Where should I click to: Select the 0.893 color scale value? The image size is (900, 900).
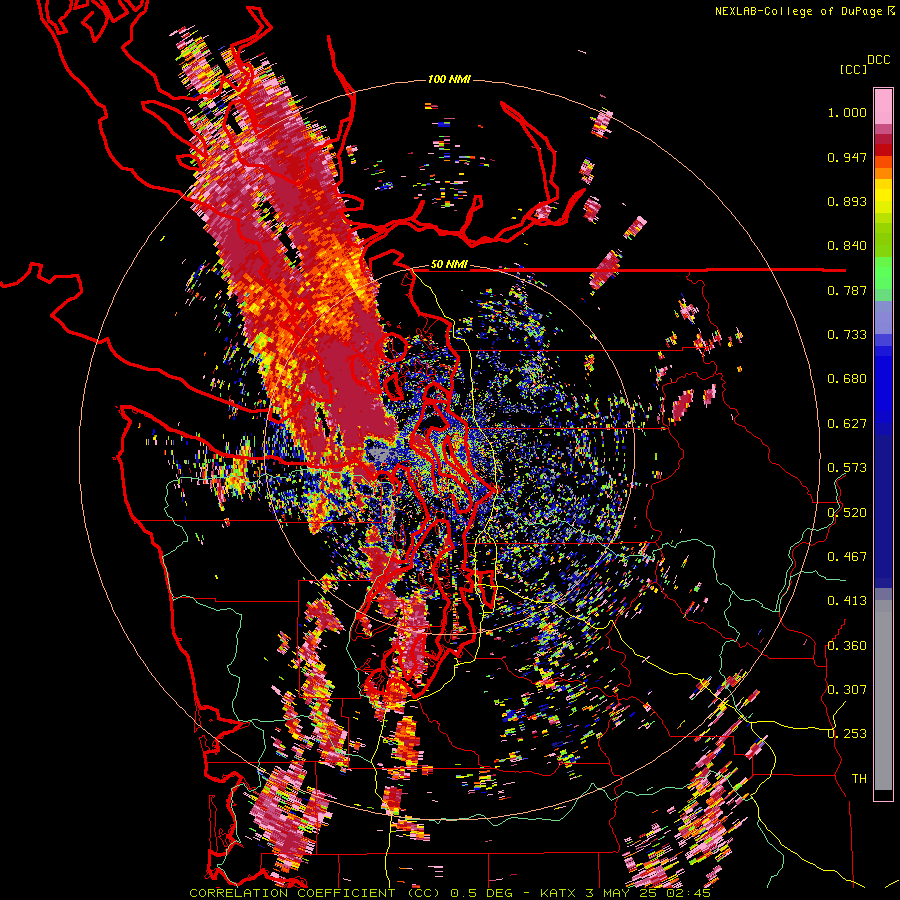[x=847, y=201]
